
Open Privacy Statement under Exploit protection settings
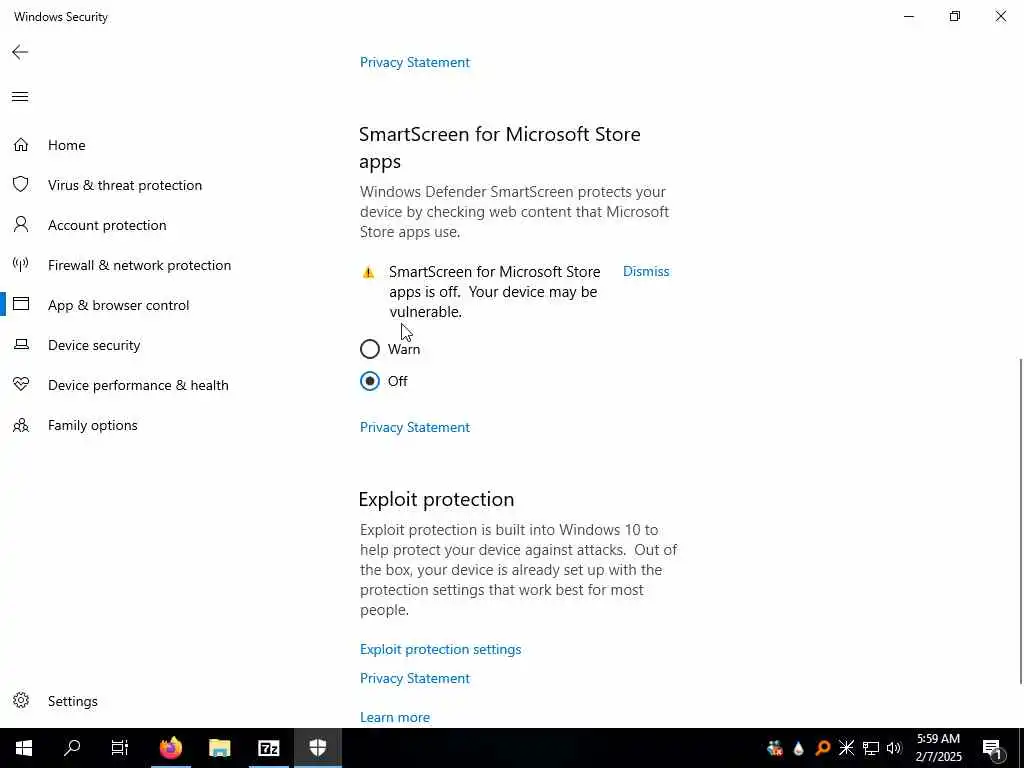[x=415, y=678]
